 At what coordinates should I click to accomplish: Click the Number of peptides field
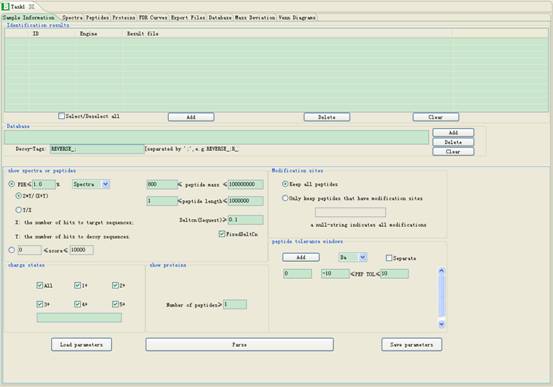[x=235, y=304]
